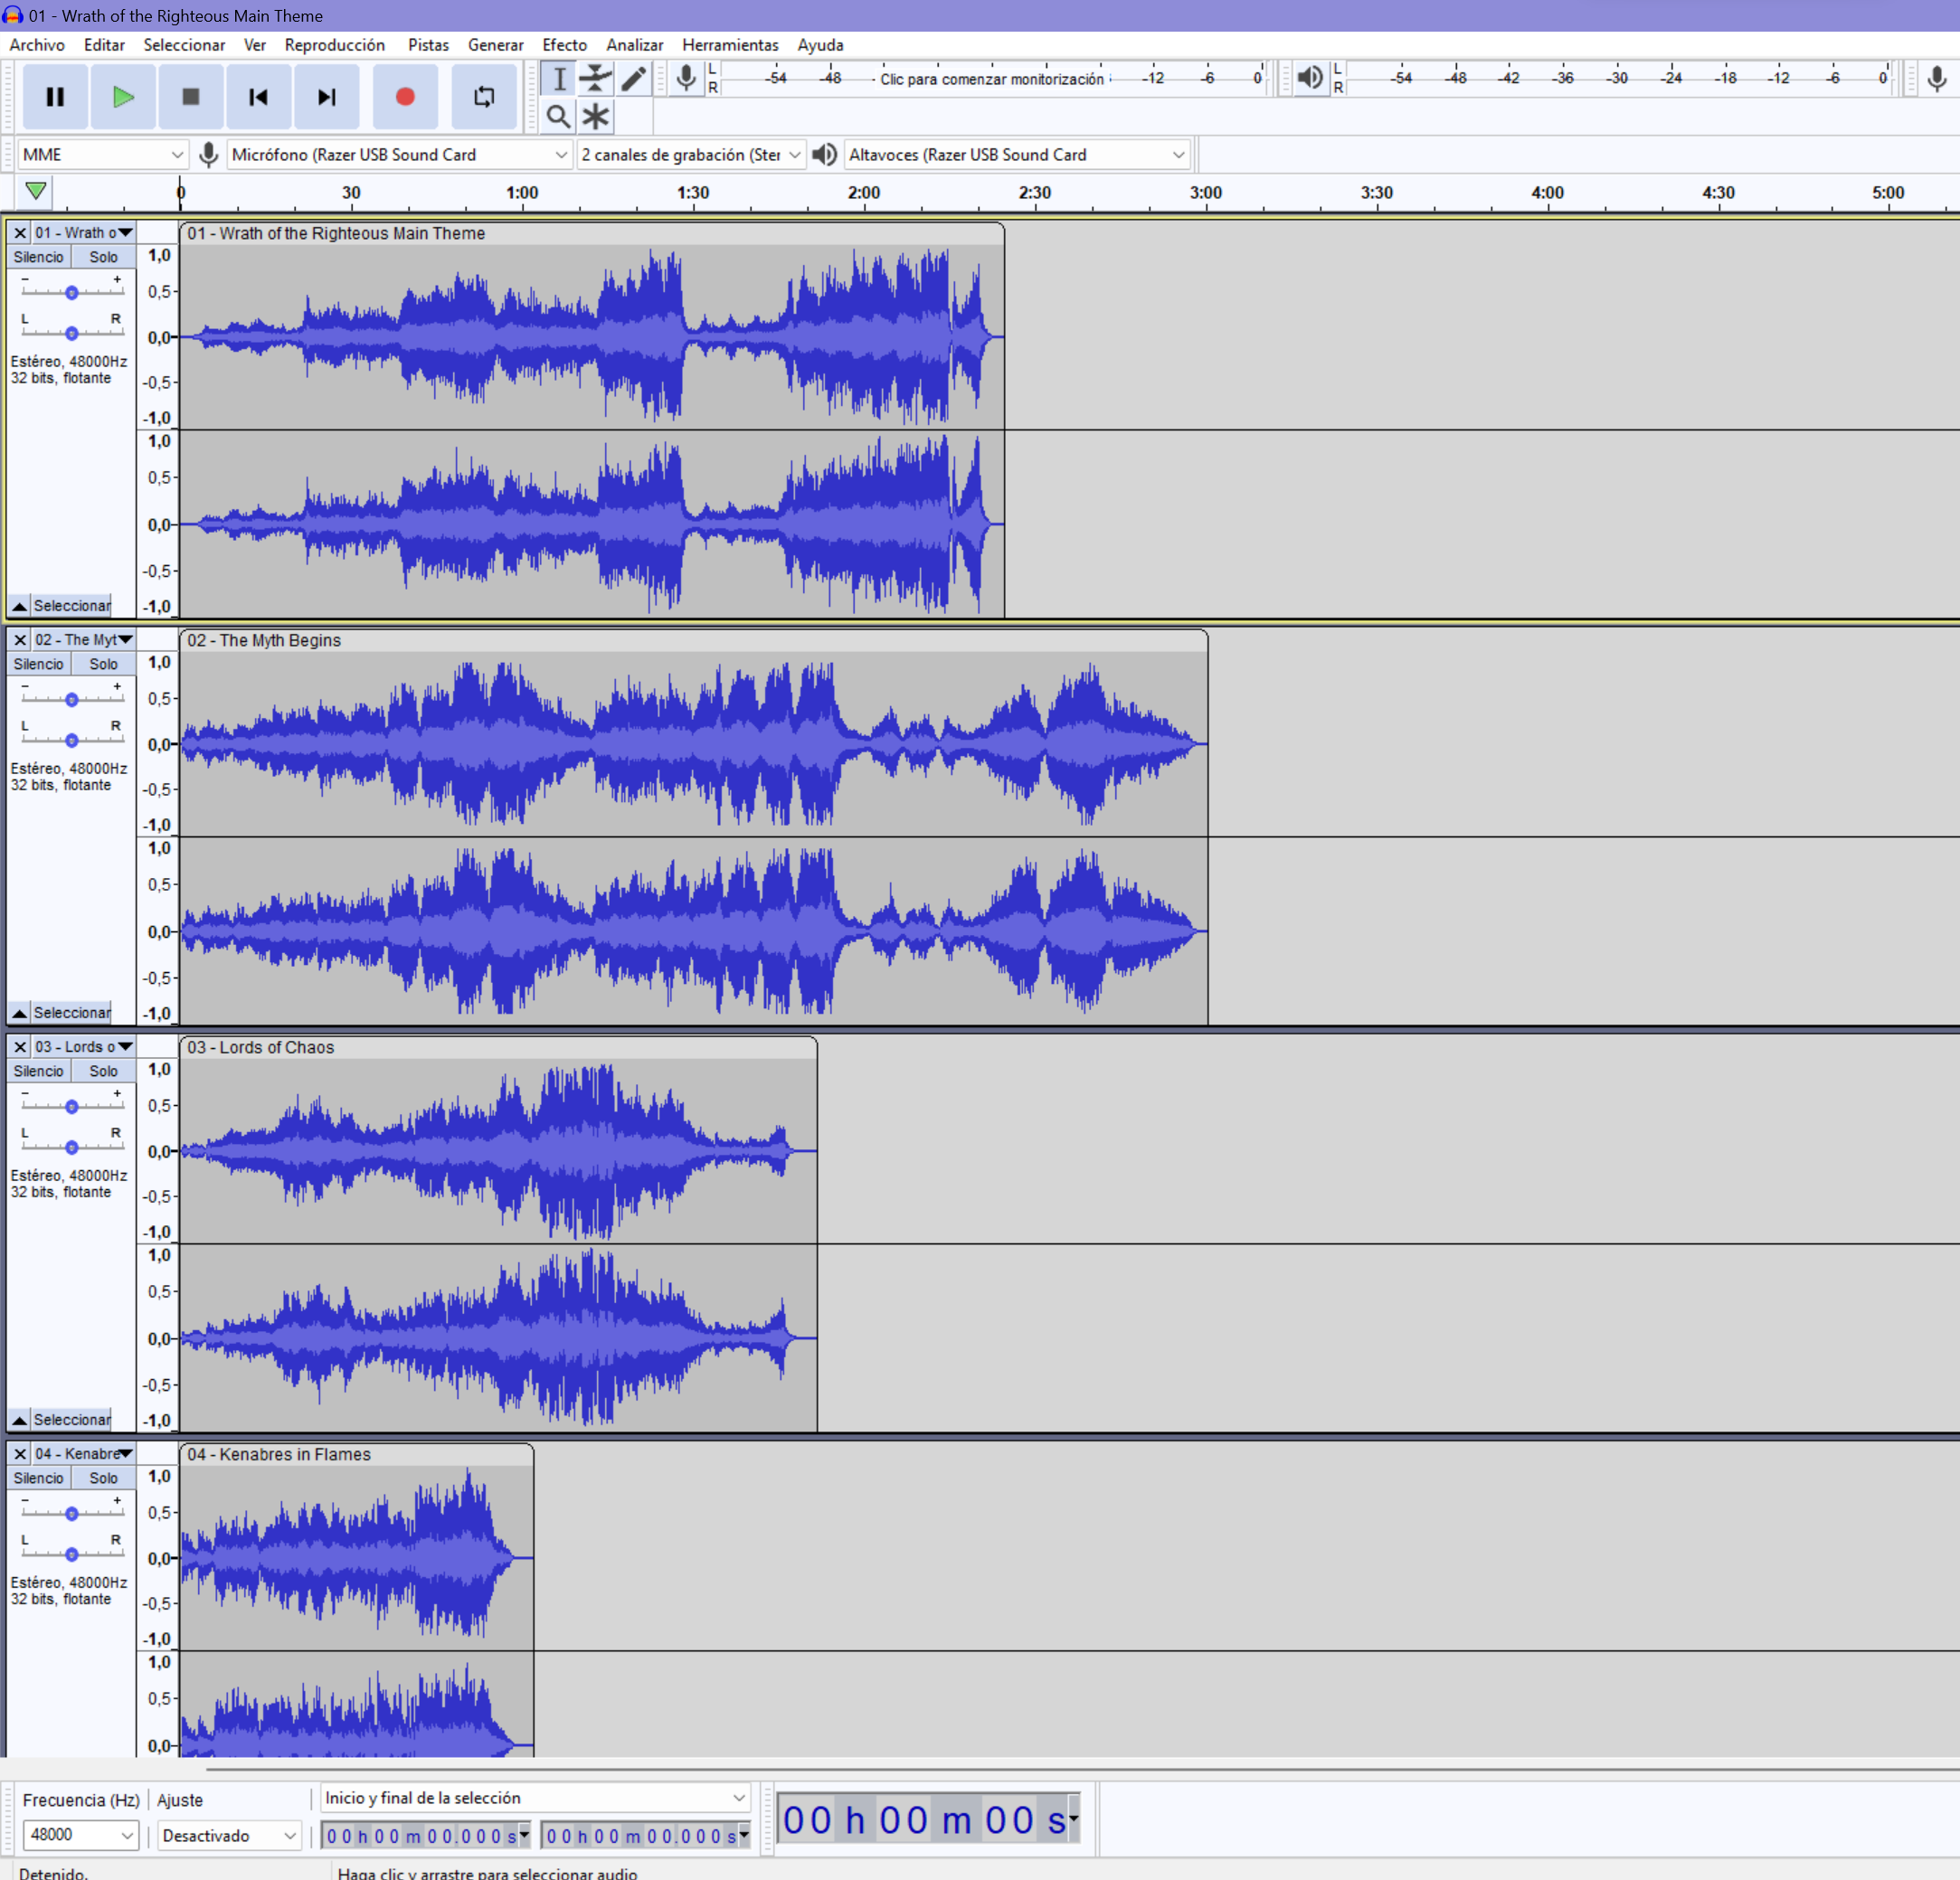The height and width of the screenshot is (1880, 1960).
Task: Open the MME audio host dropdown
Action: point(102,154)
